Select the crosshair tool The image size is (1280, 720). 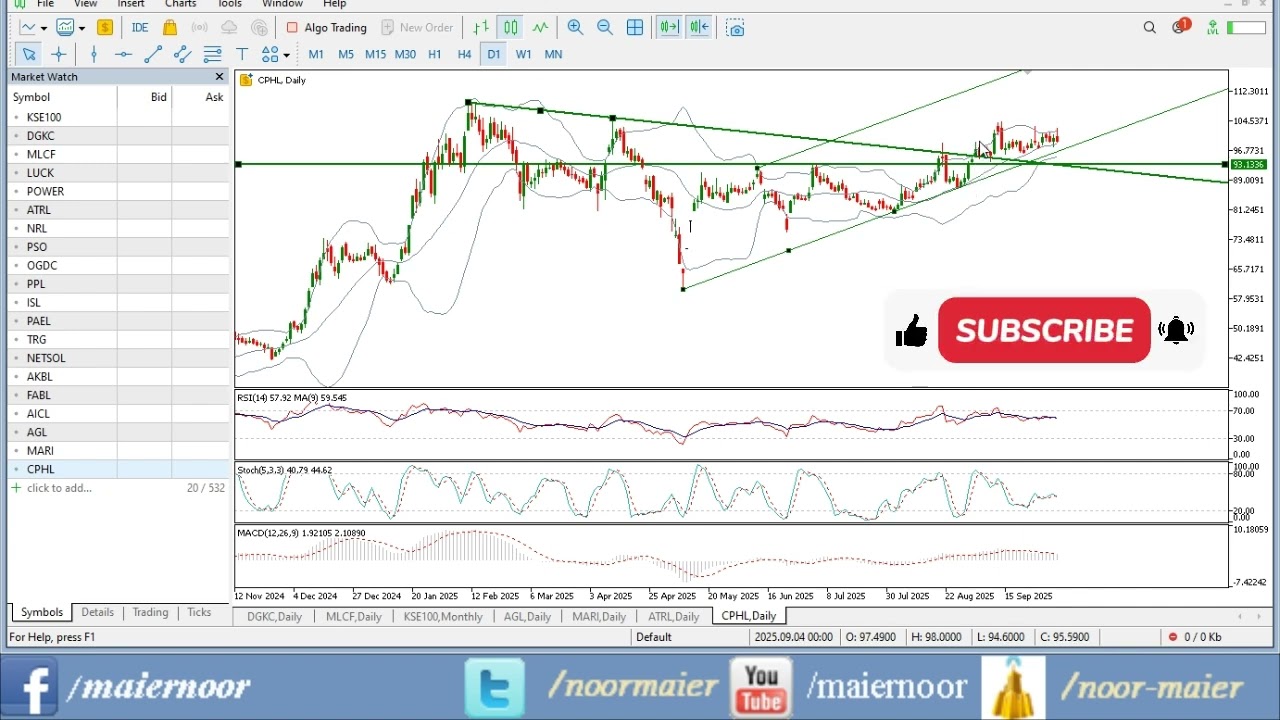pyautogui.click(x=59, y=55)
